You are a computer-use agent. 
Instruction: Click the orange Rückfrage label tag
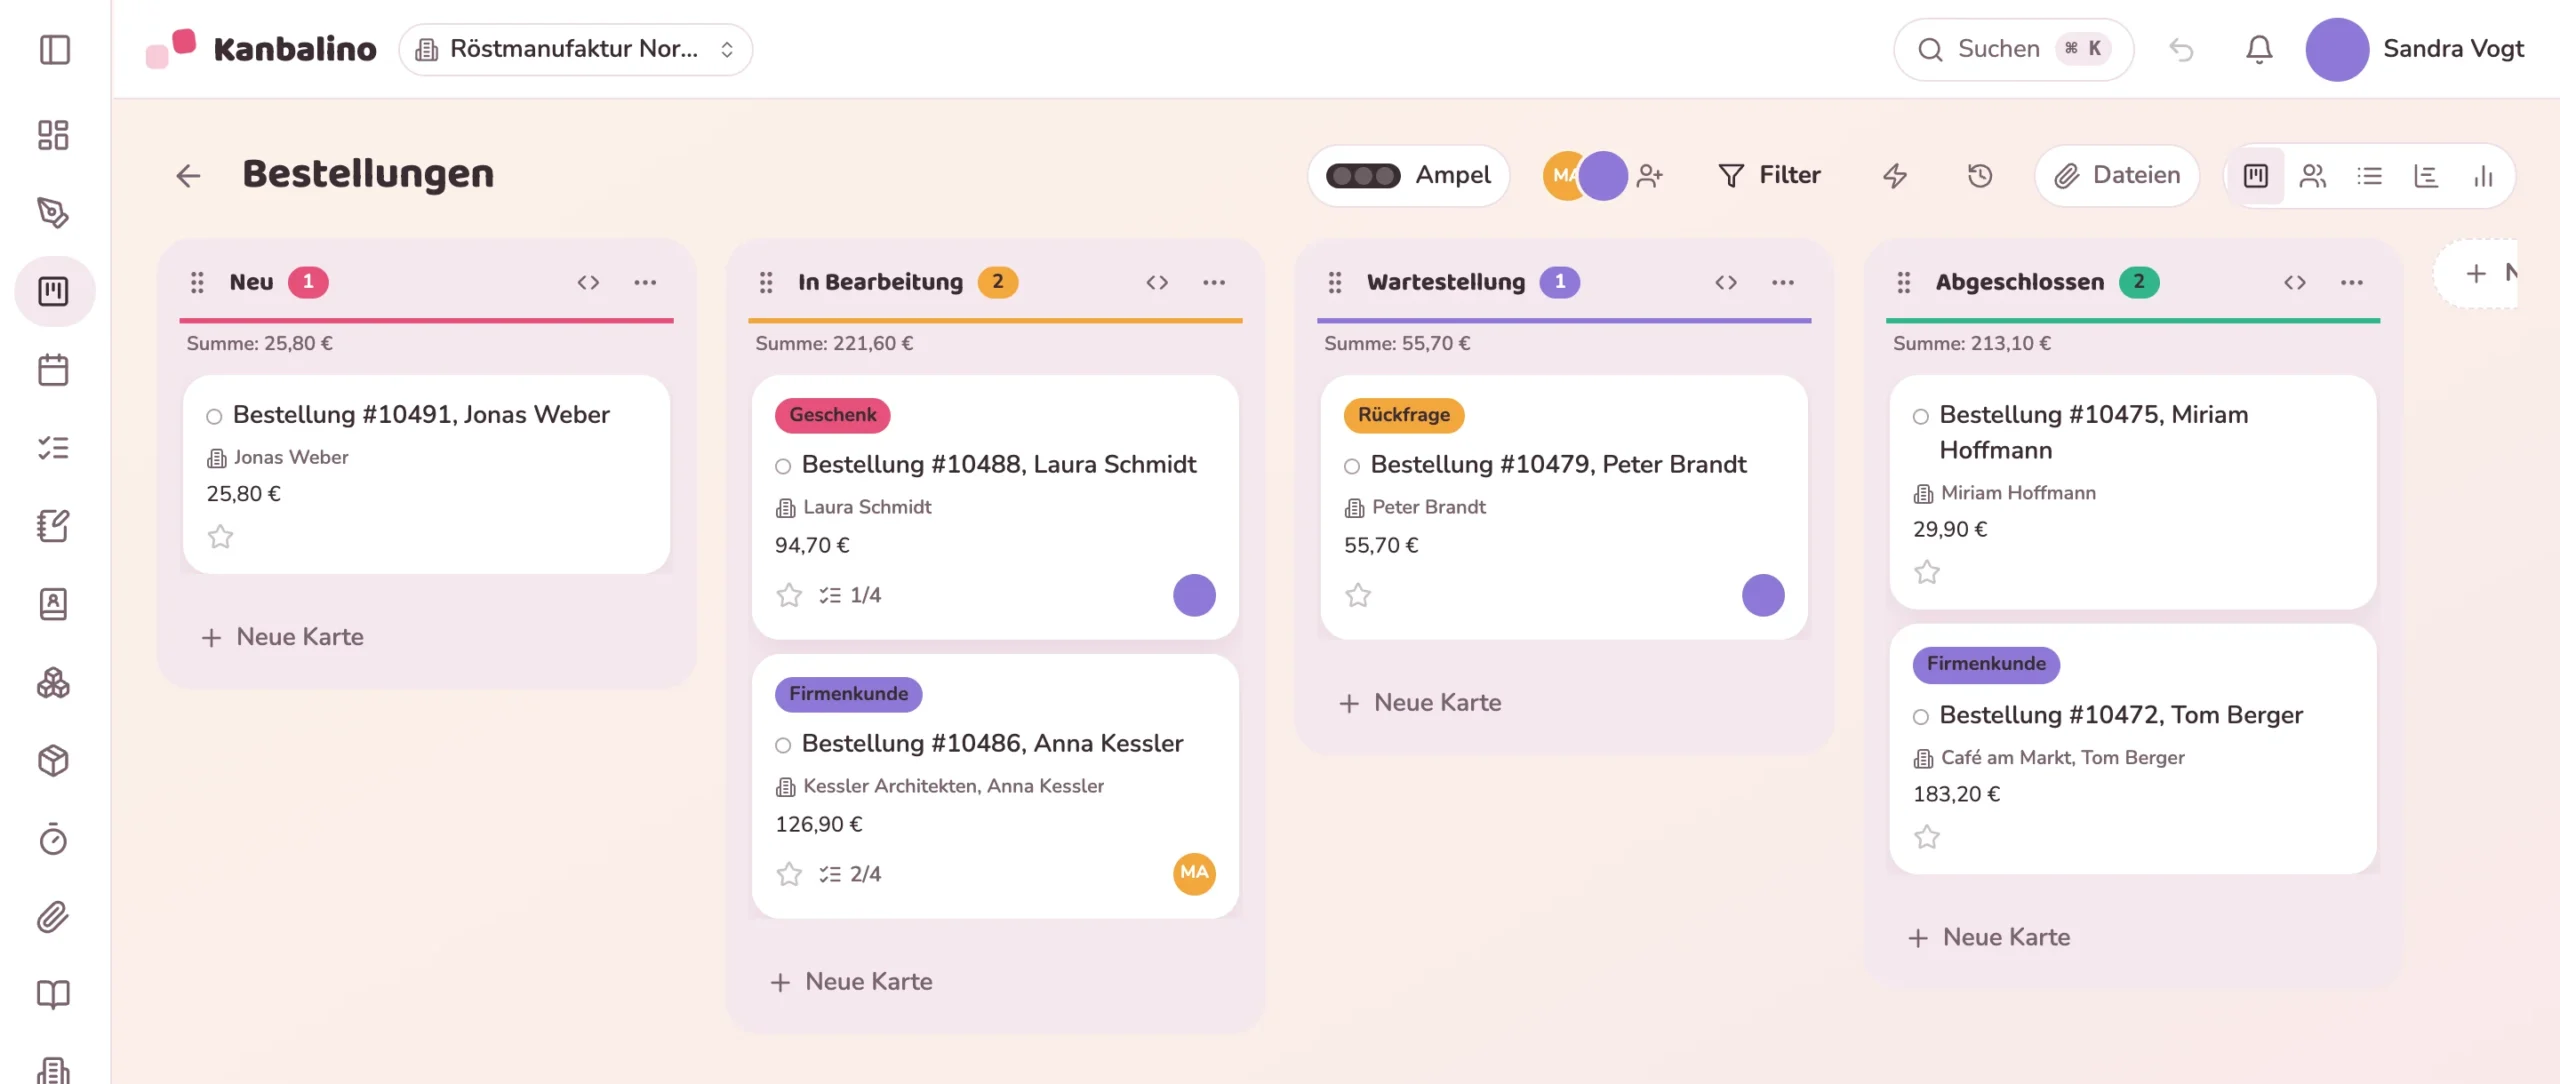point(1403,415)
